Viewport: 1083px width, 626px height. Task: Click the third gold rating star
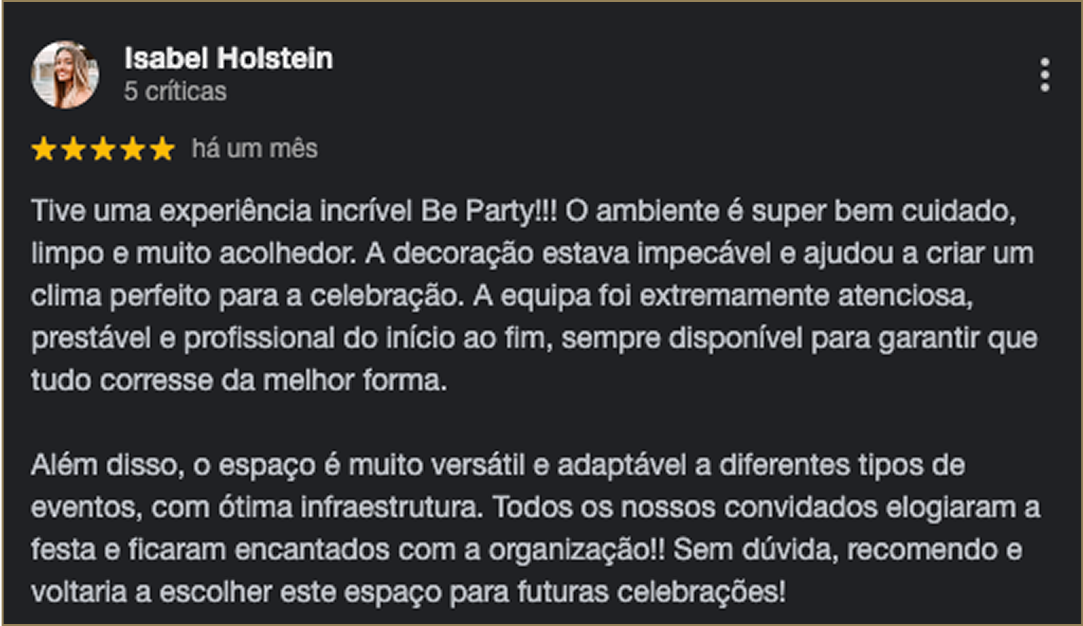coord(103,149)
